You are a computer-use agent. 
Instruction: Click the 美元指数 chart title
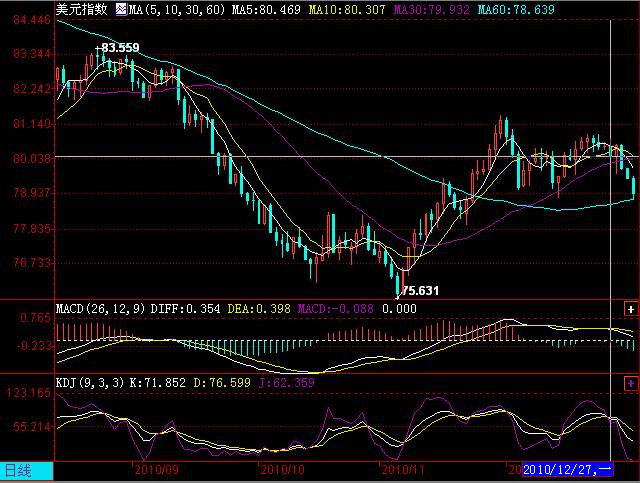pyautogui.click(x=81, y=9)
